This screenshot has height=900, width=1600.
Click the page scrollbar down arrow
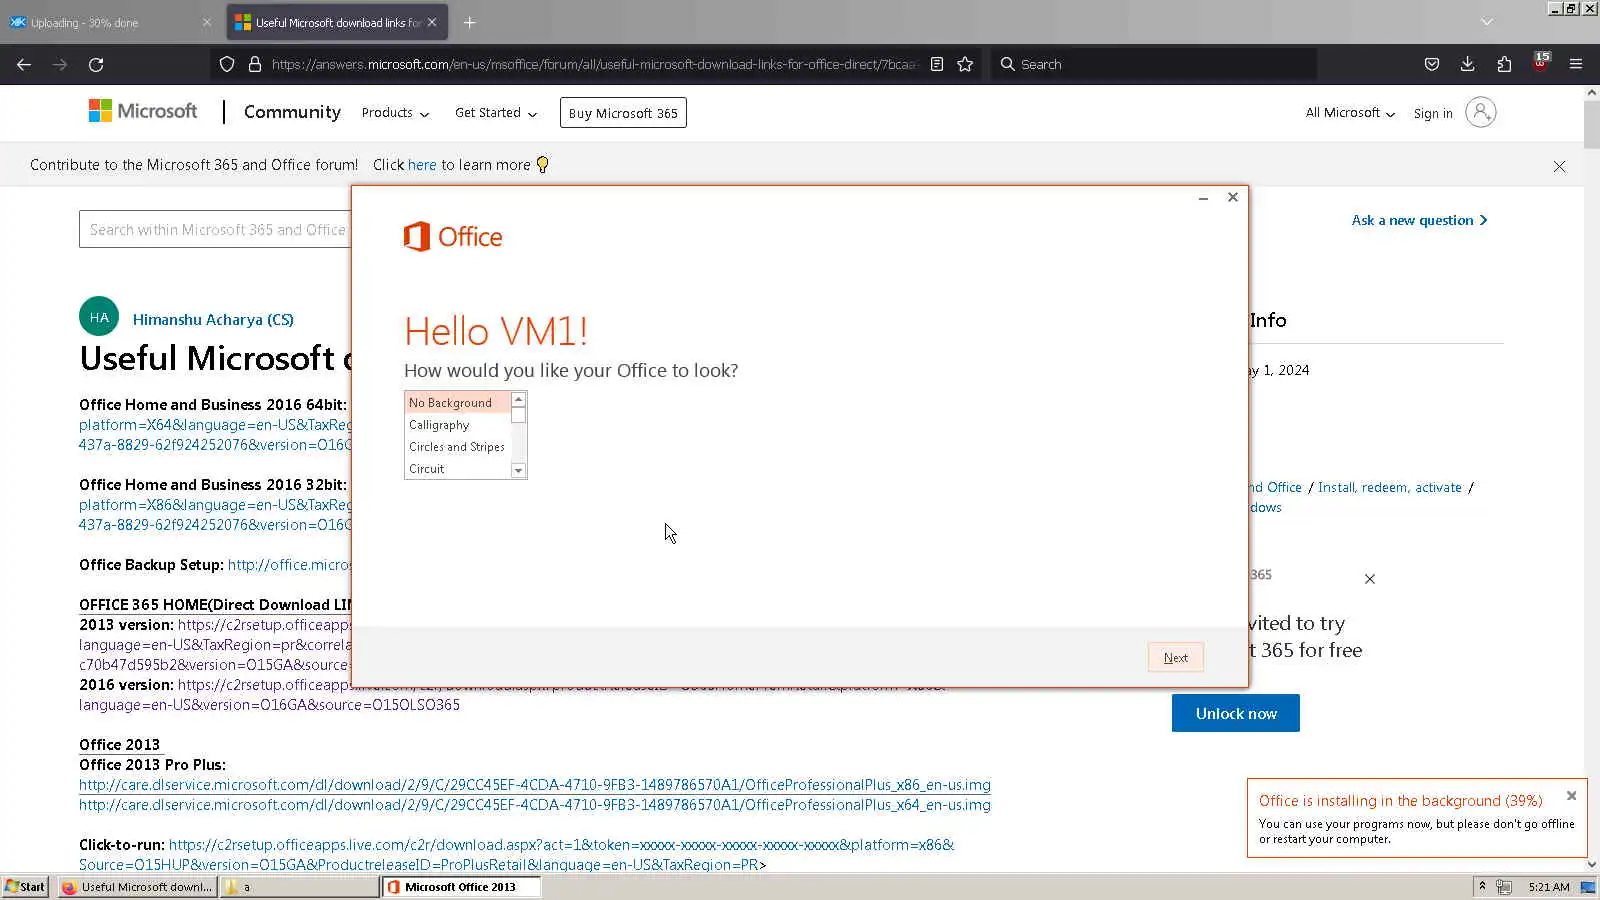[x=1592, y=864]
